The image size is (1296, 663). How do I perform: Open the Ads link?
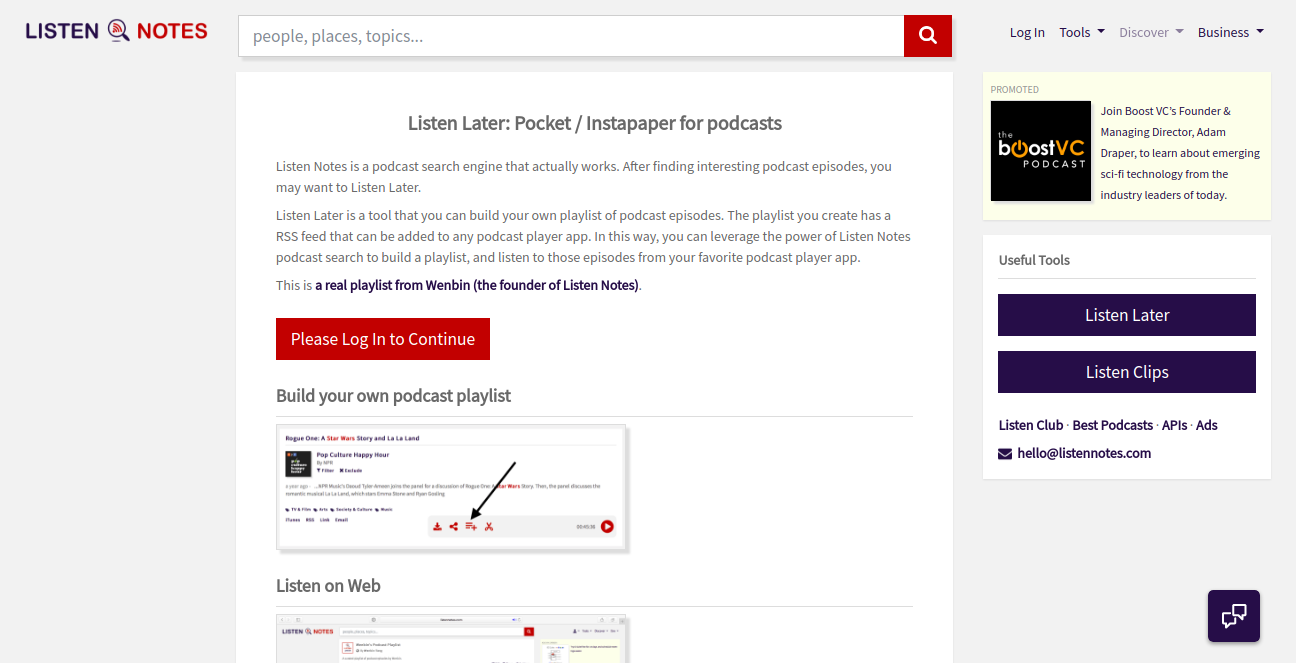pos(1207,425)
